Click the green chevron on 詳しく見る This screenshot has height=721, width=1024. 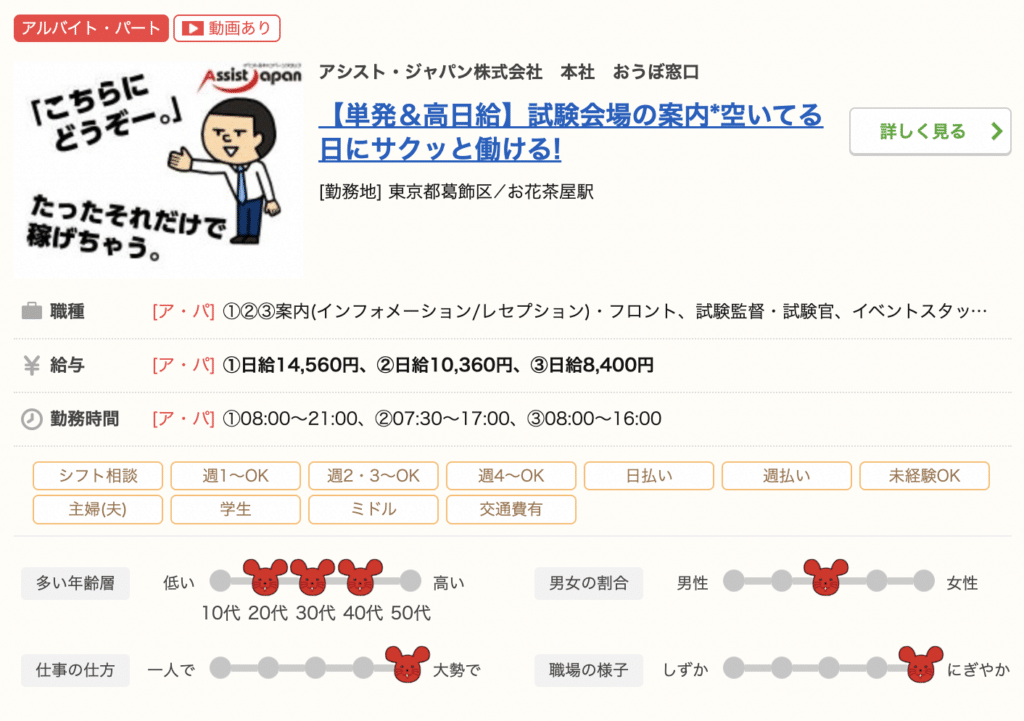tap(996, 131)
